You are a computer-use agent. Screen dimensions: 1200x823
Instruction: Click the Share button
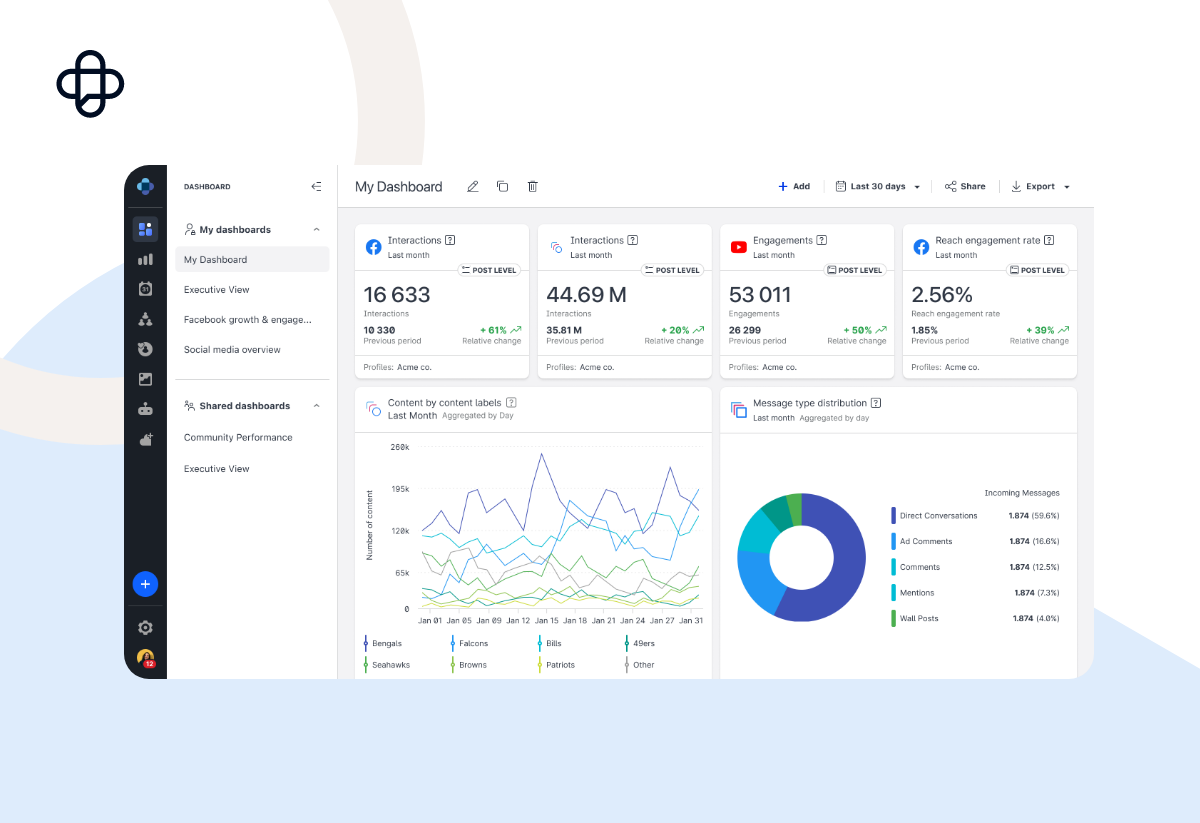click(x=965, y=187)
